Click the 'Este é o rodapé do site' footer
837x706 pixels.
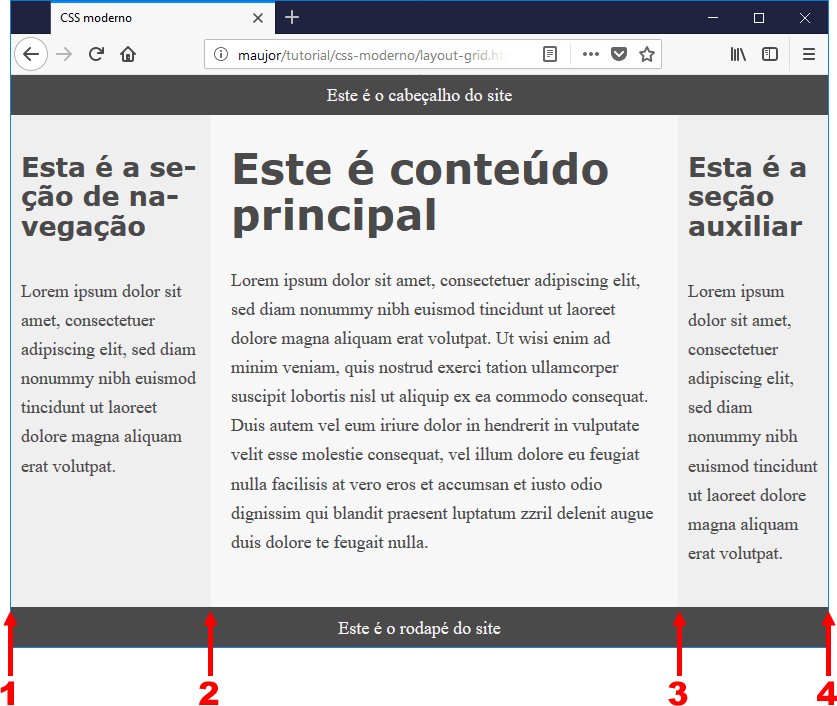(419, 628)
